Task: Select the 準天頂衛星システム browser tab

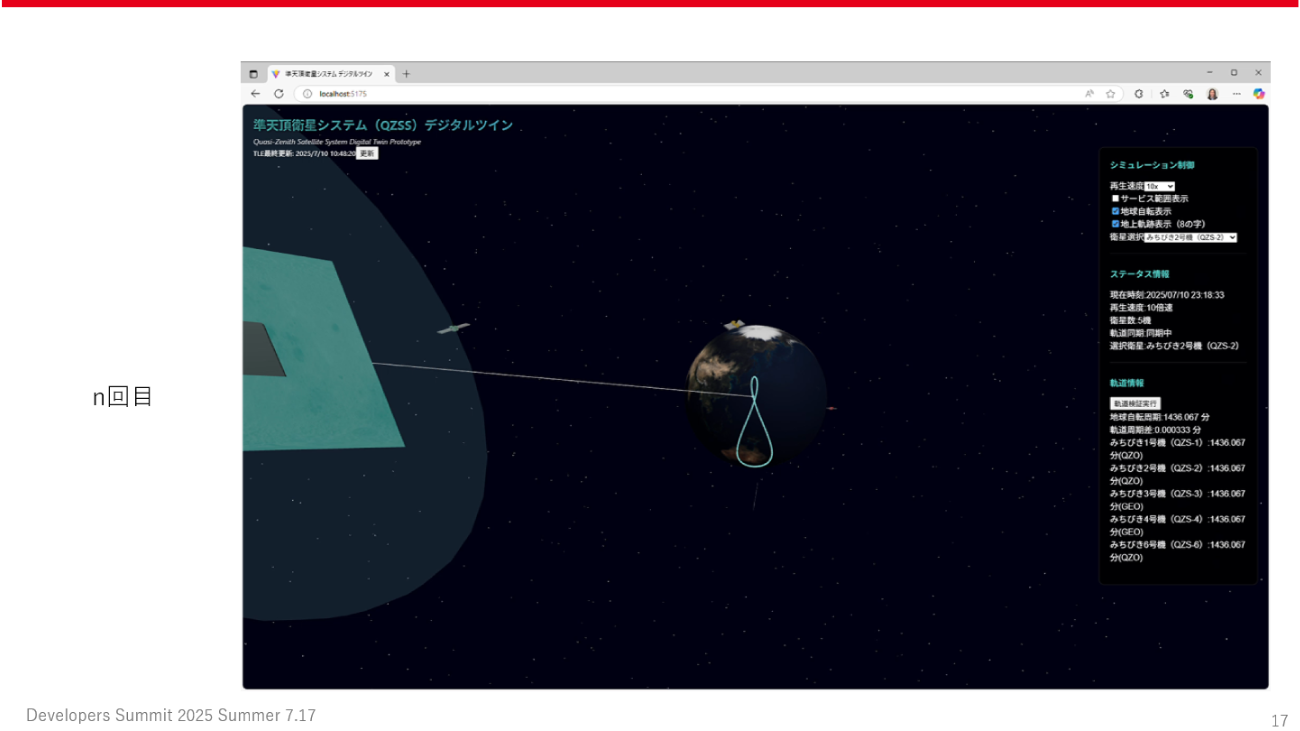Action: (327, 74)
